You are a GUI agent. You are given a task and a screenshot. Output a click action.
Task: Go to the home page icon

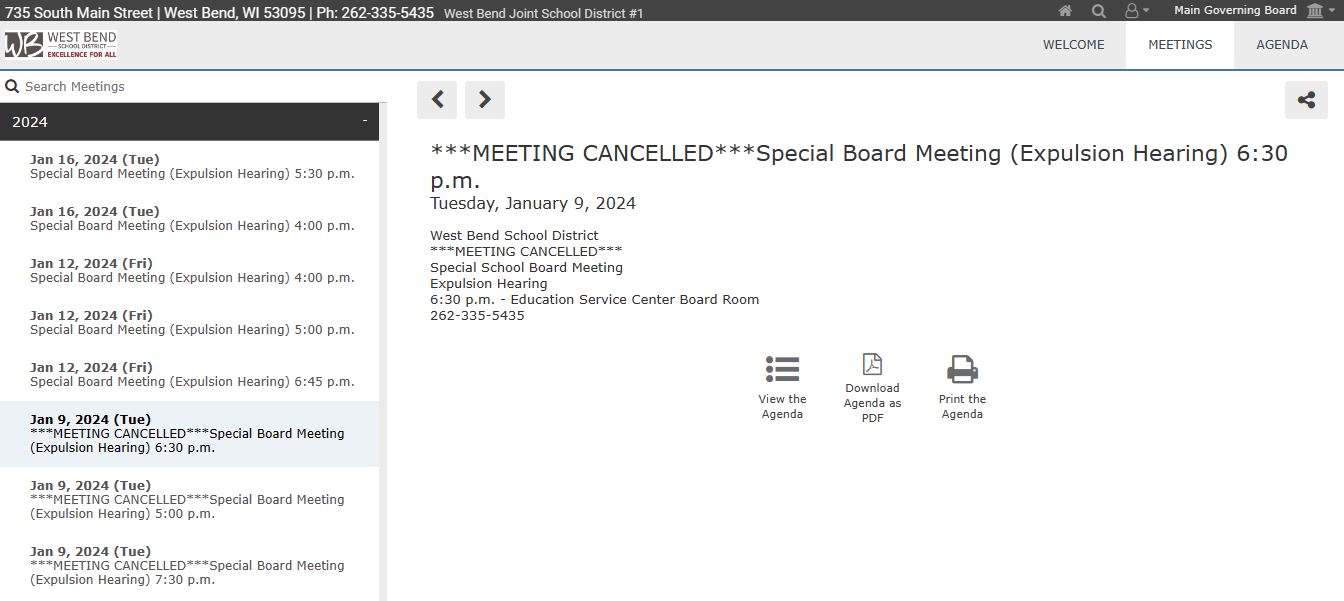(1065, 11)
